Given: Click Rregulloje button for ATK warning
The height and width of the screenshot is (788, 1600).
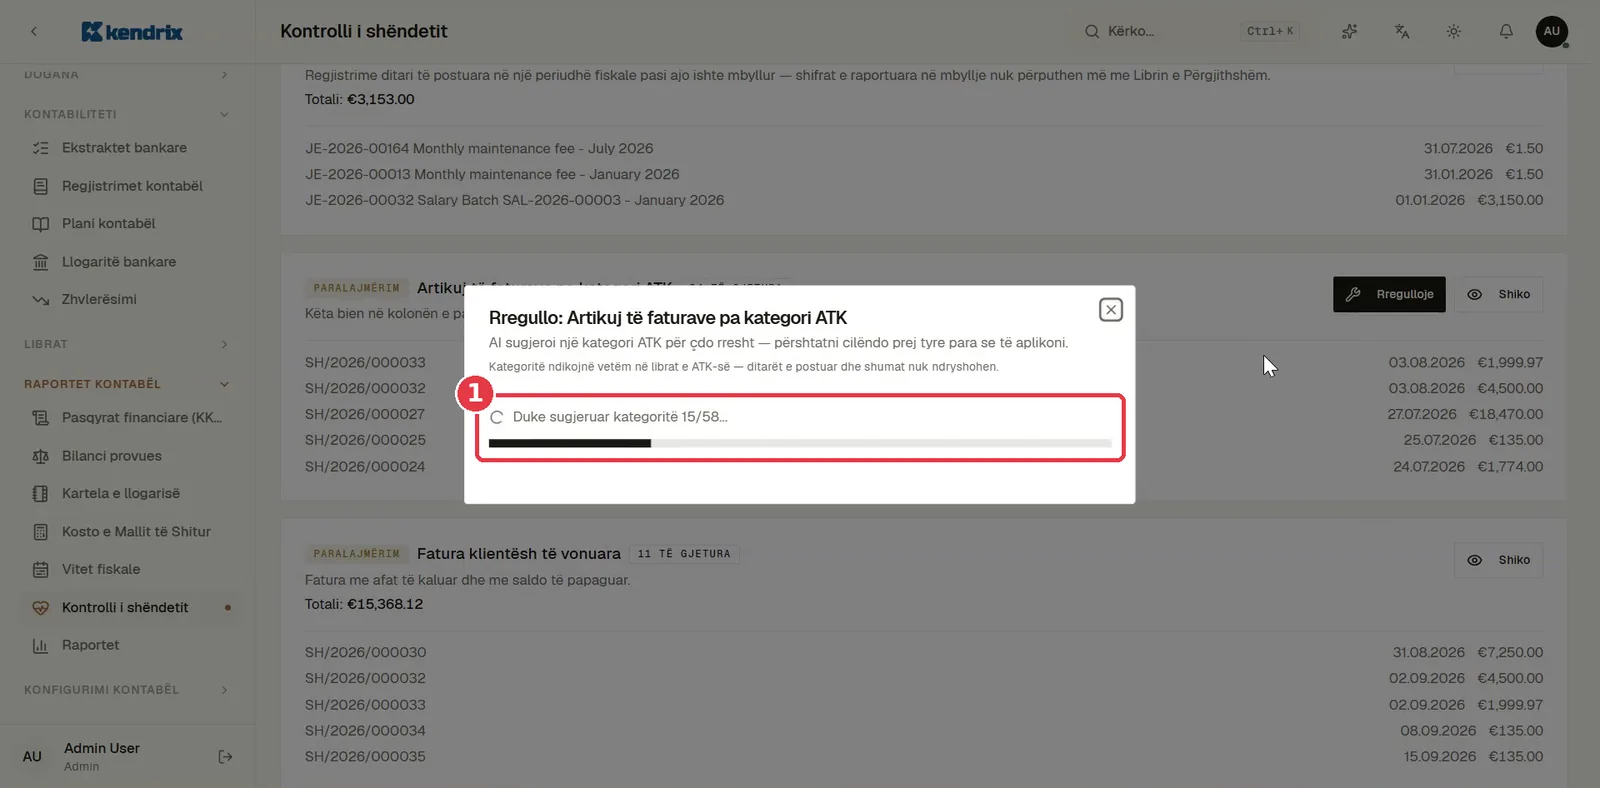Looking at the screenshot, I should coord(1389,294).
